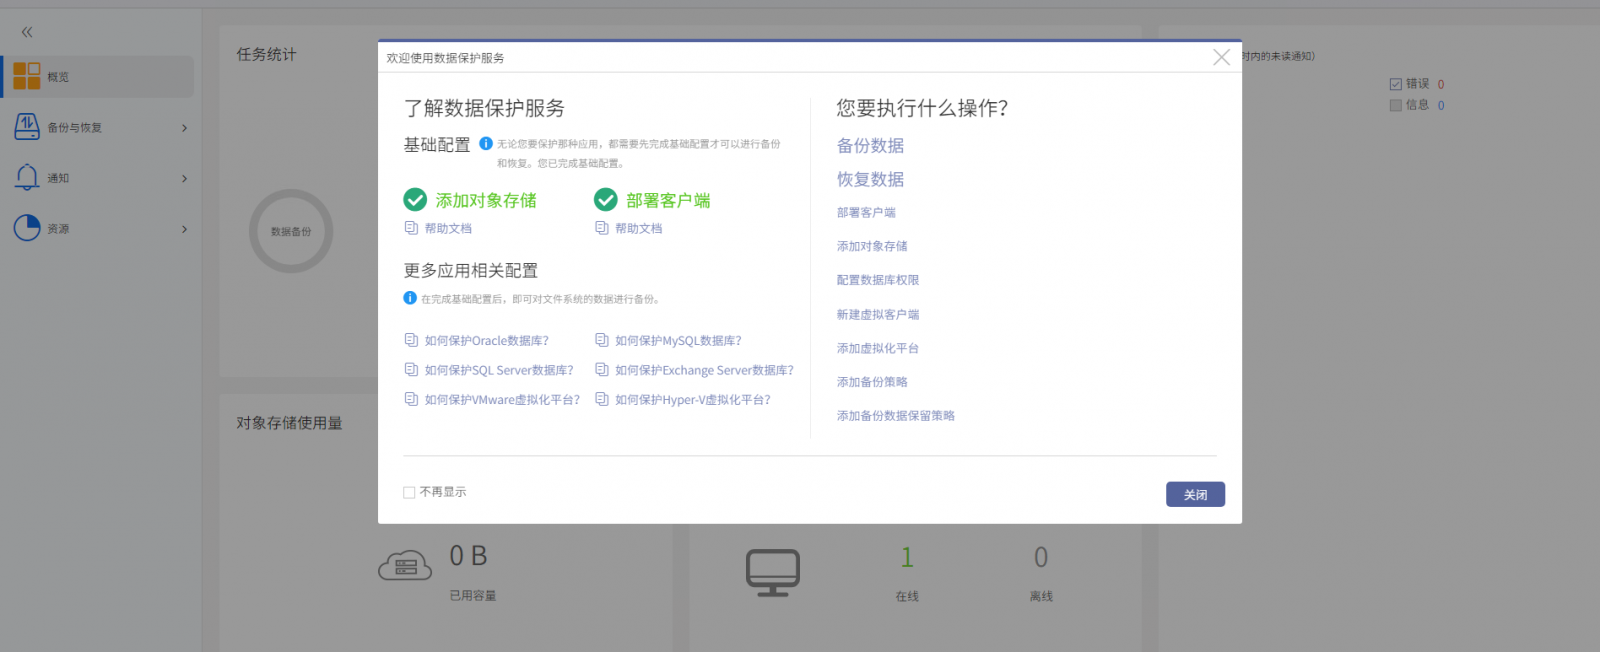Click the monitor client icon
Screen dimensions: 1600x652
point(773,573)
